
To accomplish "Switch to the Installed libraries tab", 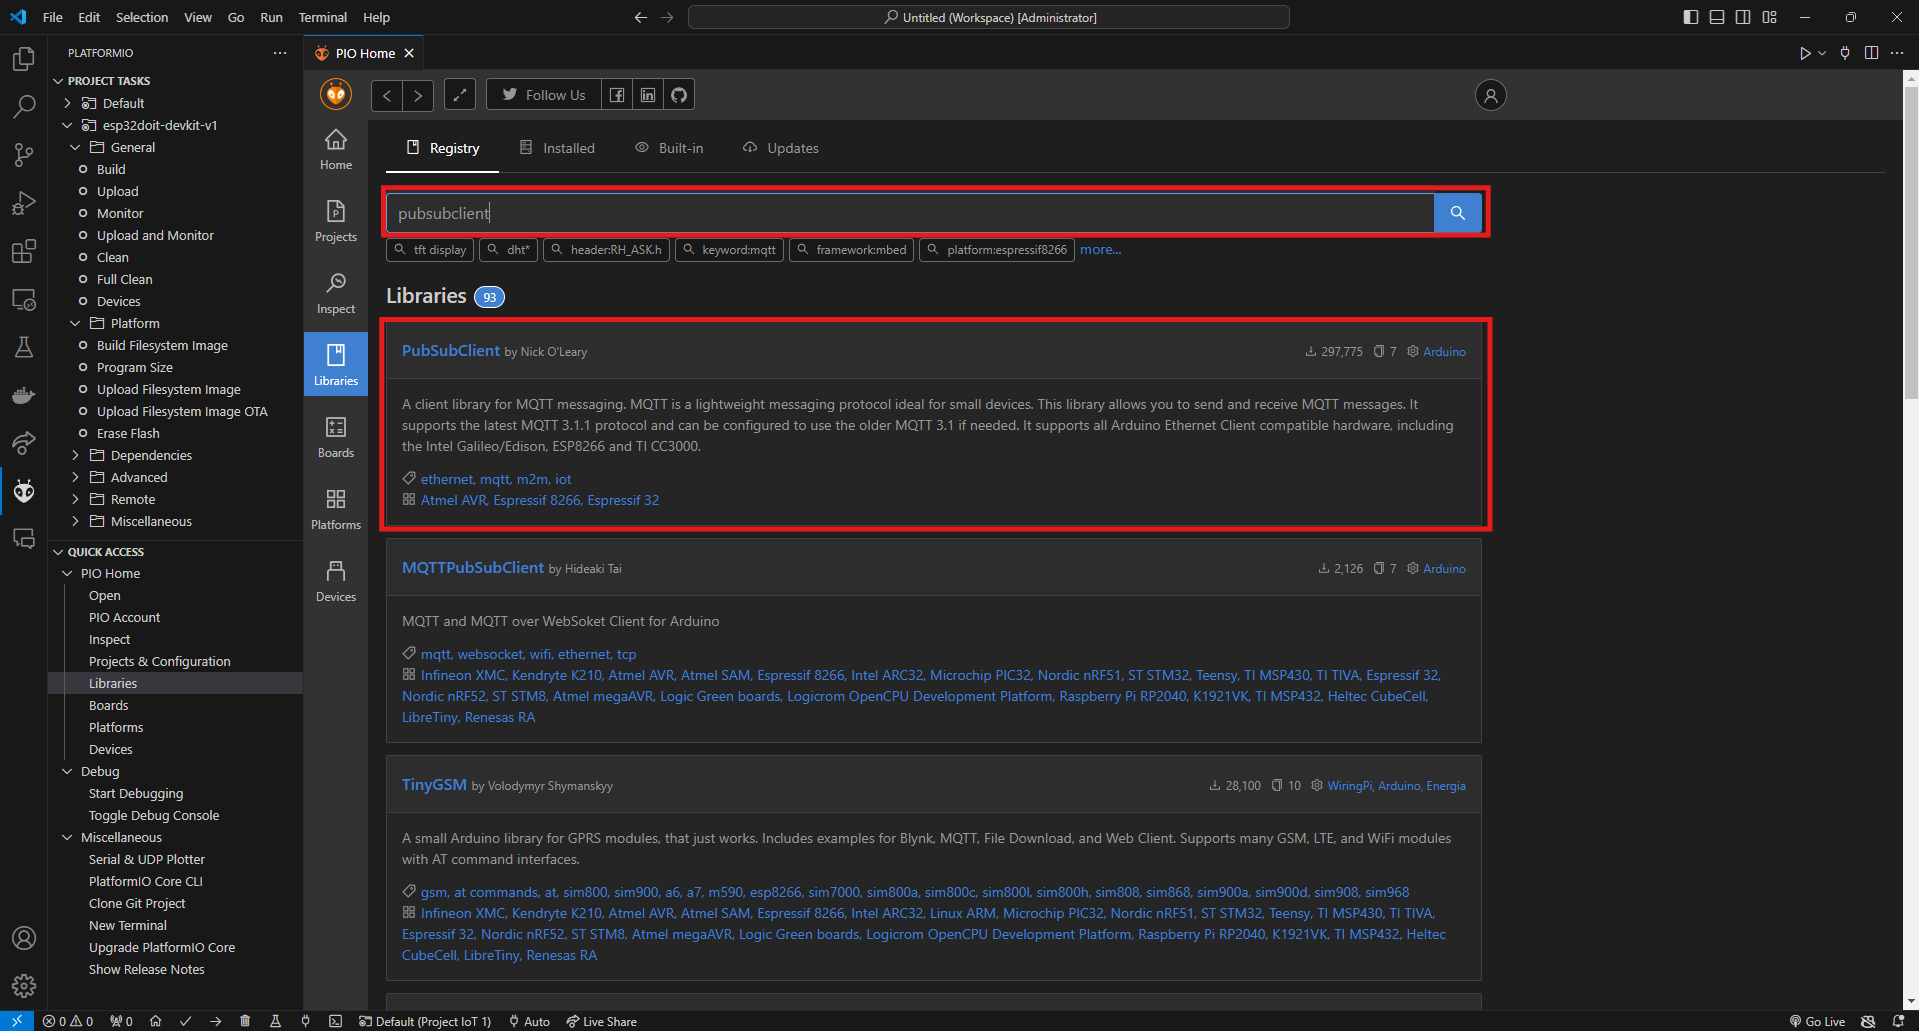I will (557, 148).
